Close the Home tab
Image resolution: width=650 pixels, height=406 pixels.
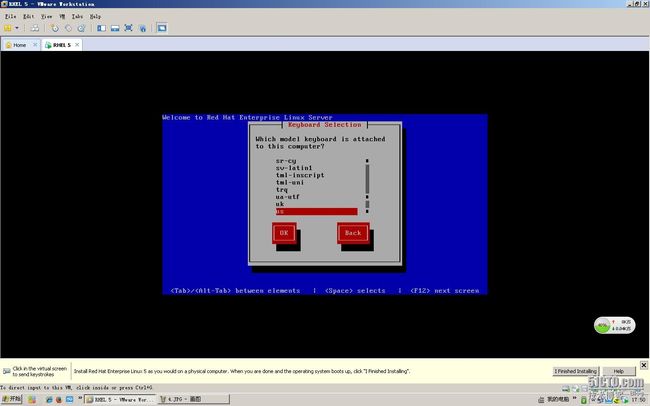35,44
